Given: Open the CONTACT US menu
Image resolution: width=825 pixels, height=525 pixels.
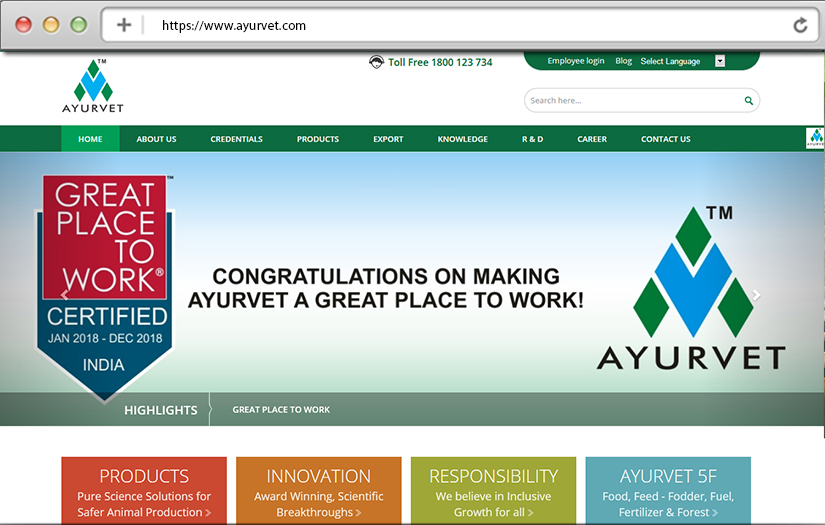Looking at the screenshot, I should [666, 139].
